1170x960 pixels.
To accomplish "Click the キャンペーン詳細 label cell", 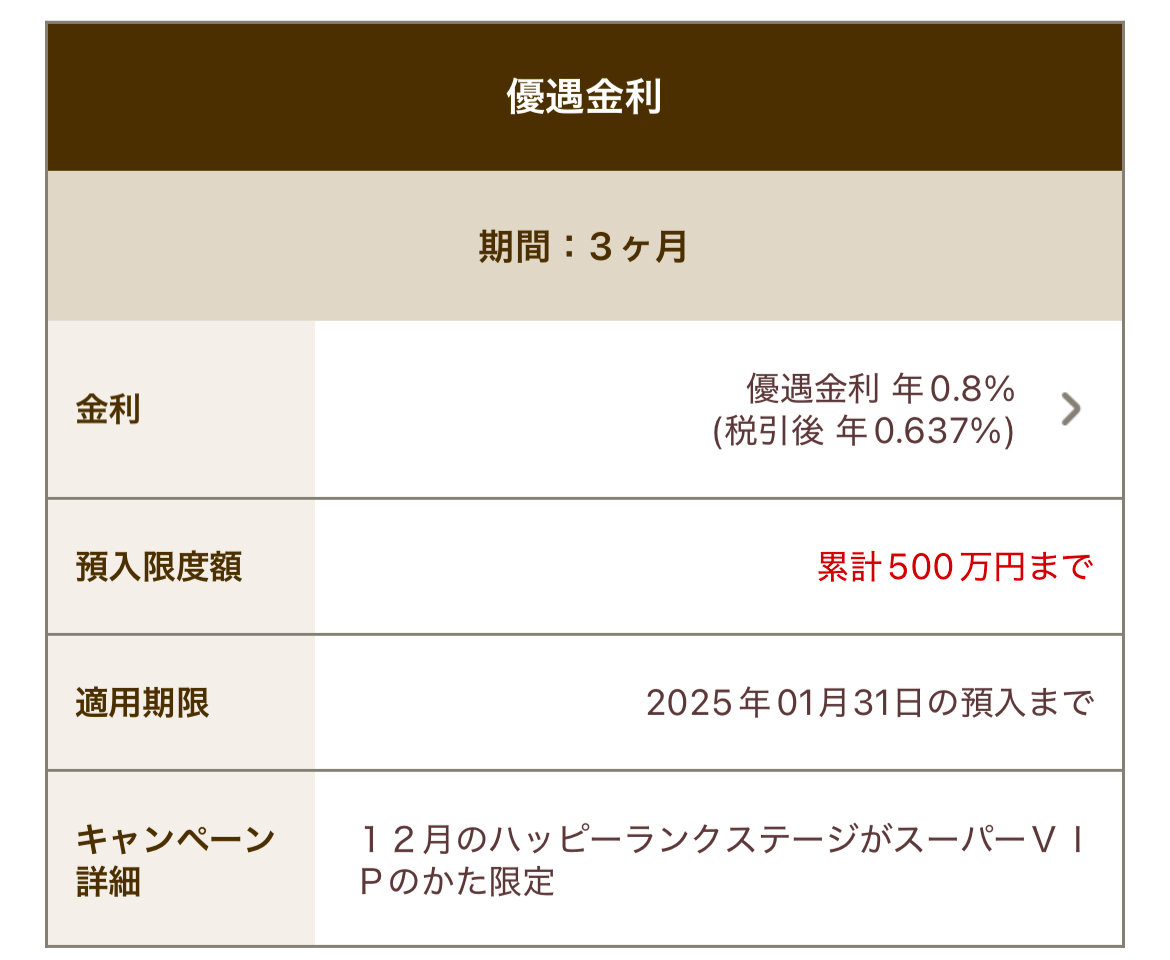I will coord(181,859).
